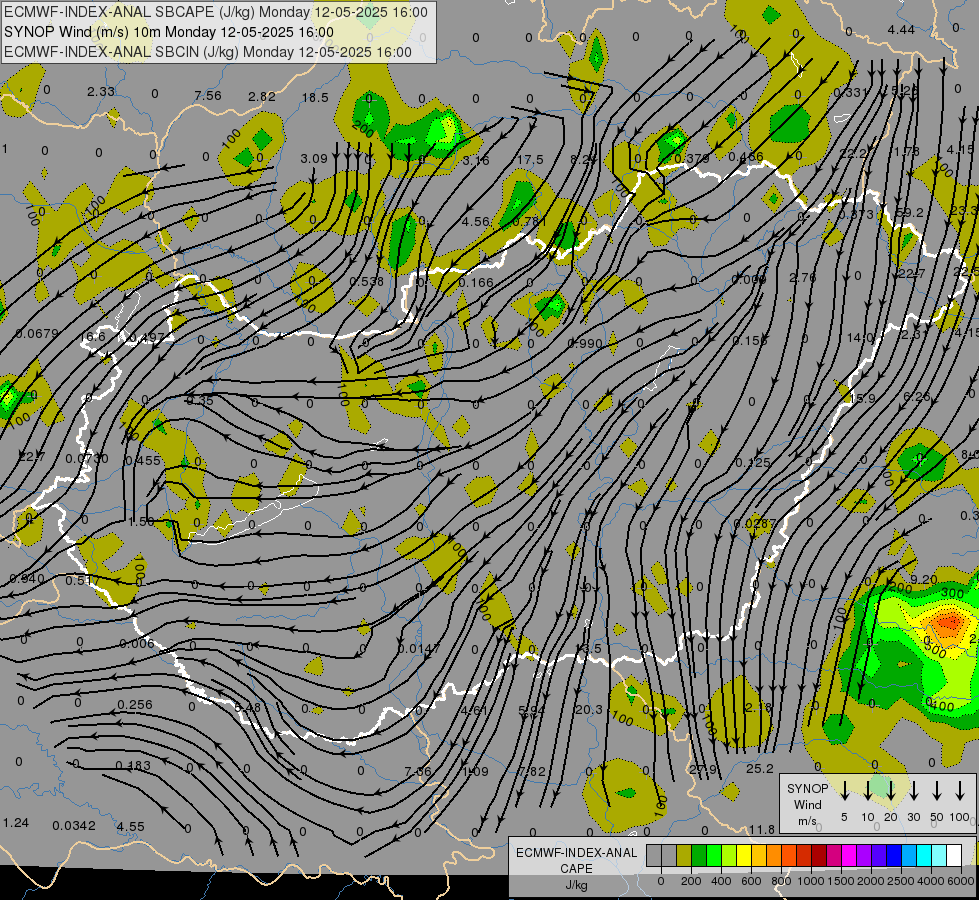Click the map value '17.5'
Viewport: 979px width, 900px height.
[x=530, y=160]
